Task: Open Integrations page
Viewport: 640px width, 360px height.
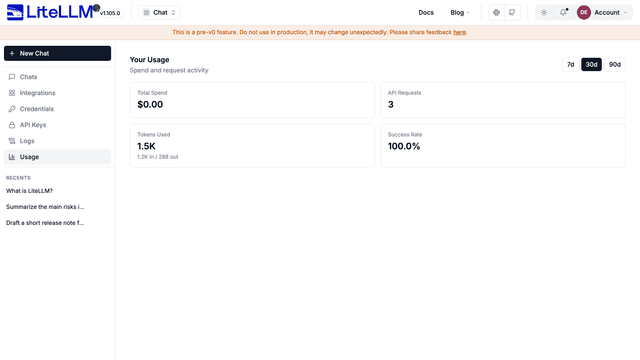Action: click(58, 93)
